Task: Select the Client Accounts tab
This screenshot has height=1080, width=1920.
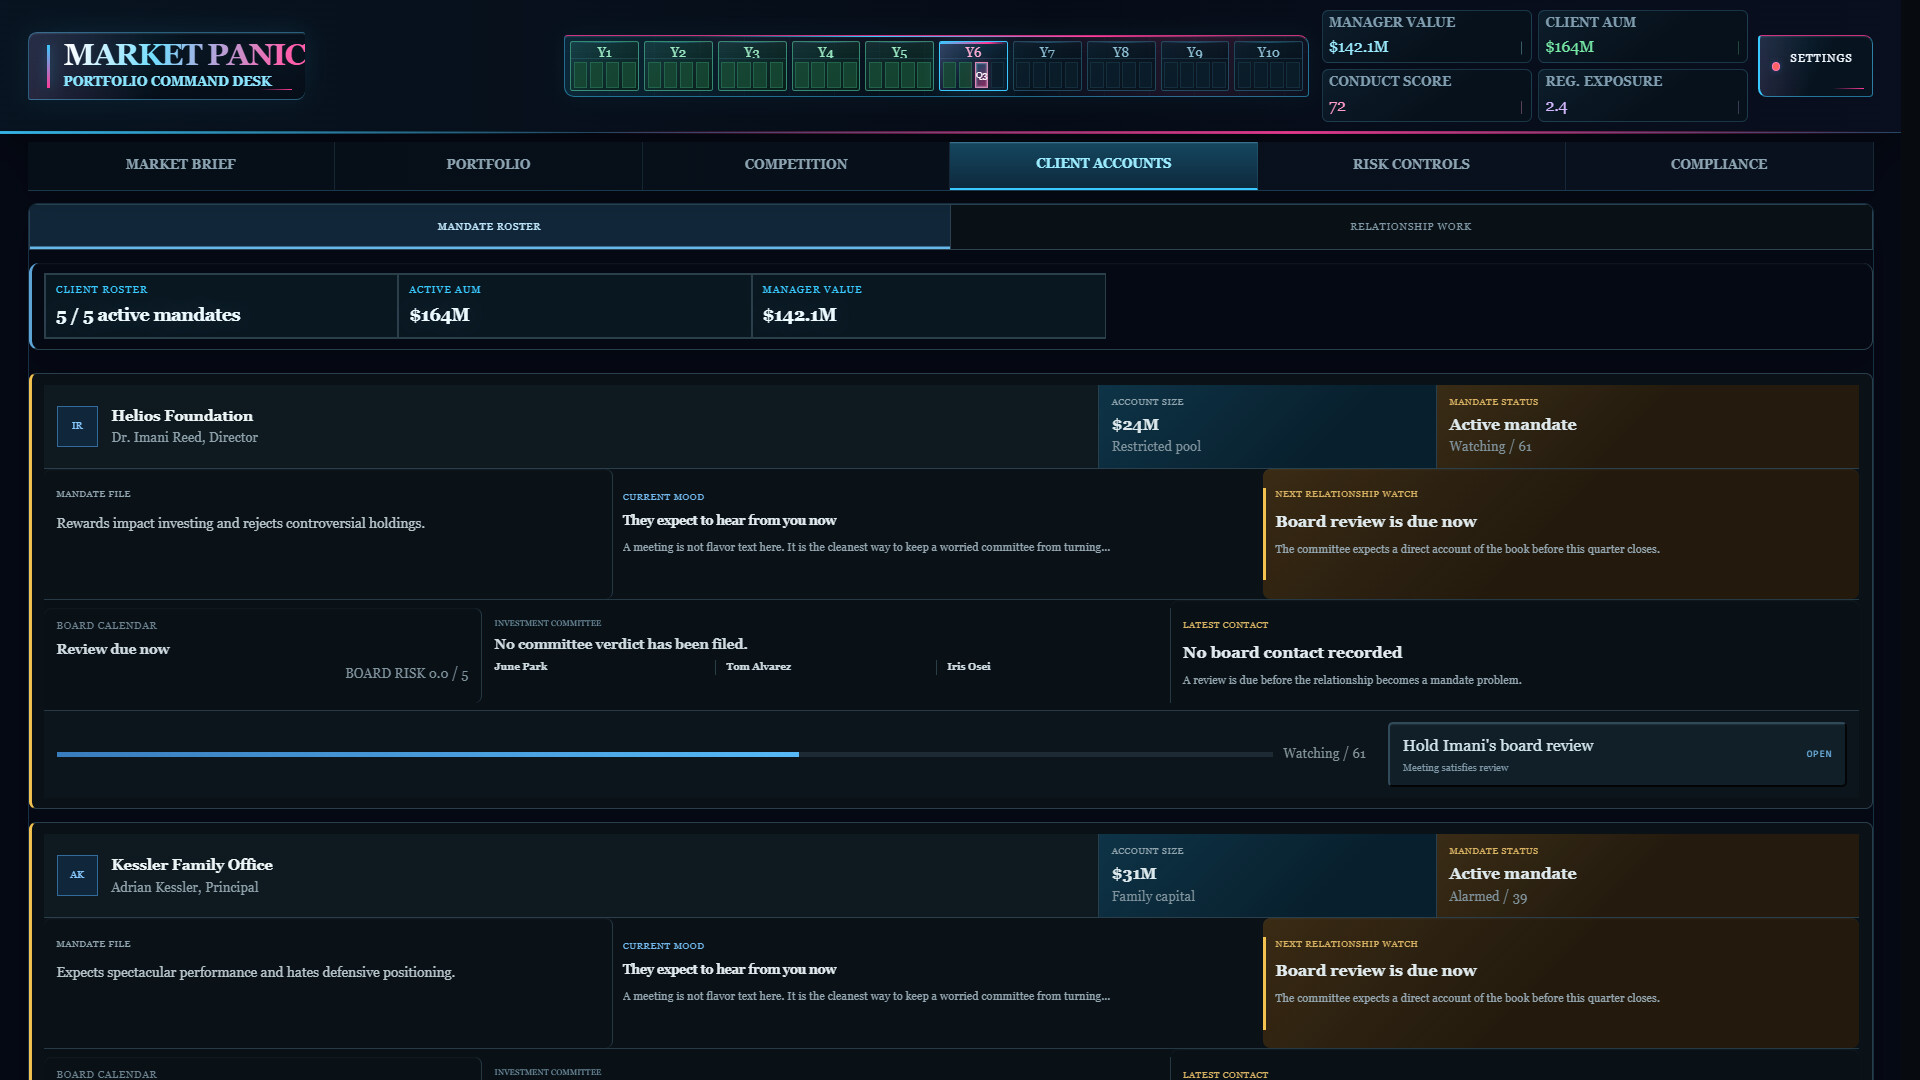Action: (1103, 165)
